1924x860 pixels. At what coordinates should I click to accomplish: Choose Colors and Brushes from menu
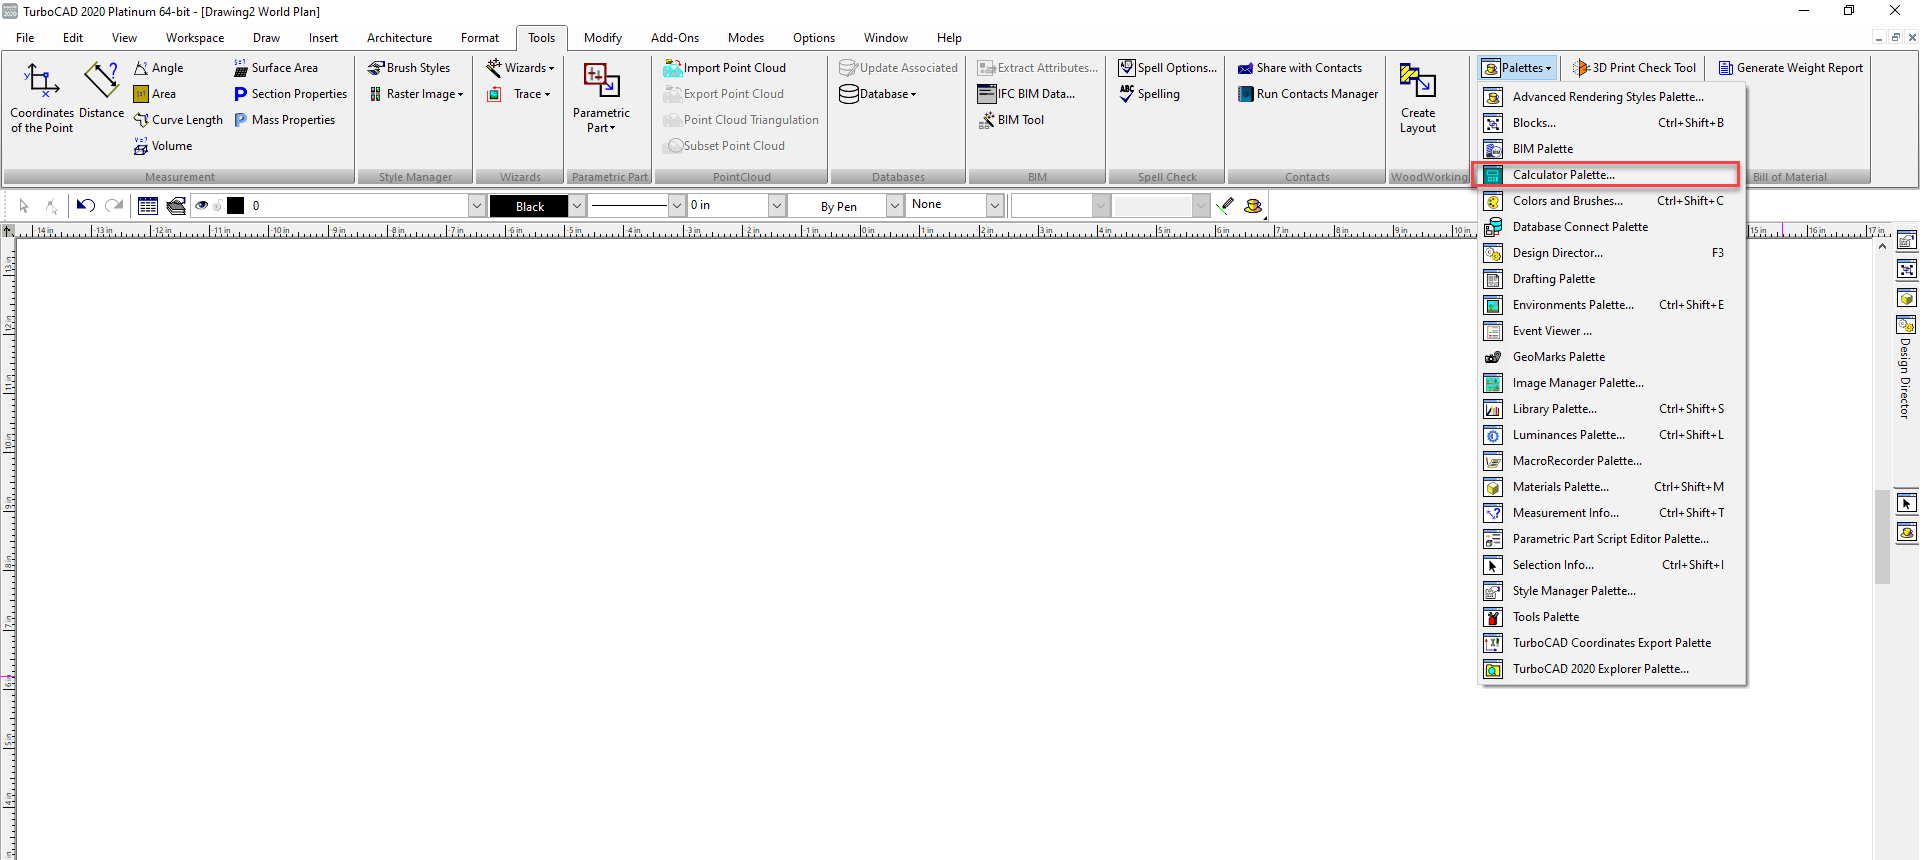(1611, 201)
